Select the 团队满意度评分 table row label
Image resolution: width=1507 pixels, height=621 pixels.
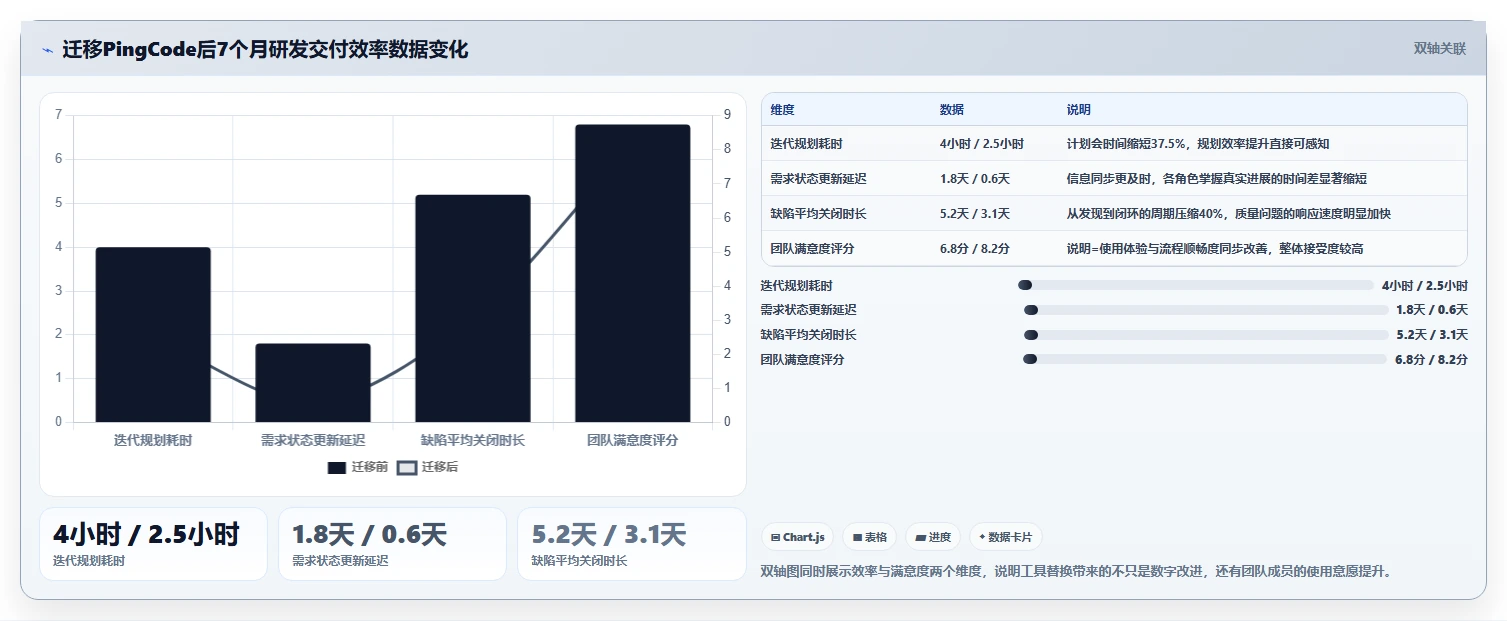coord(812,249)
